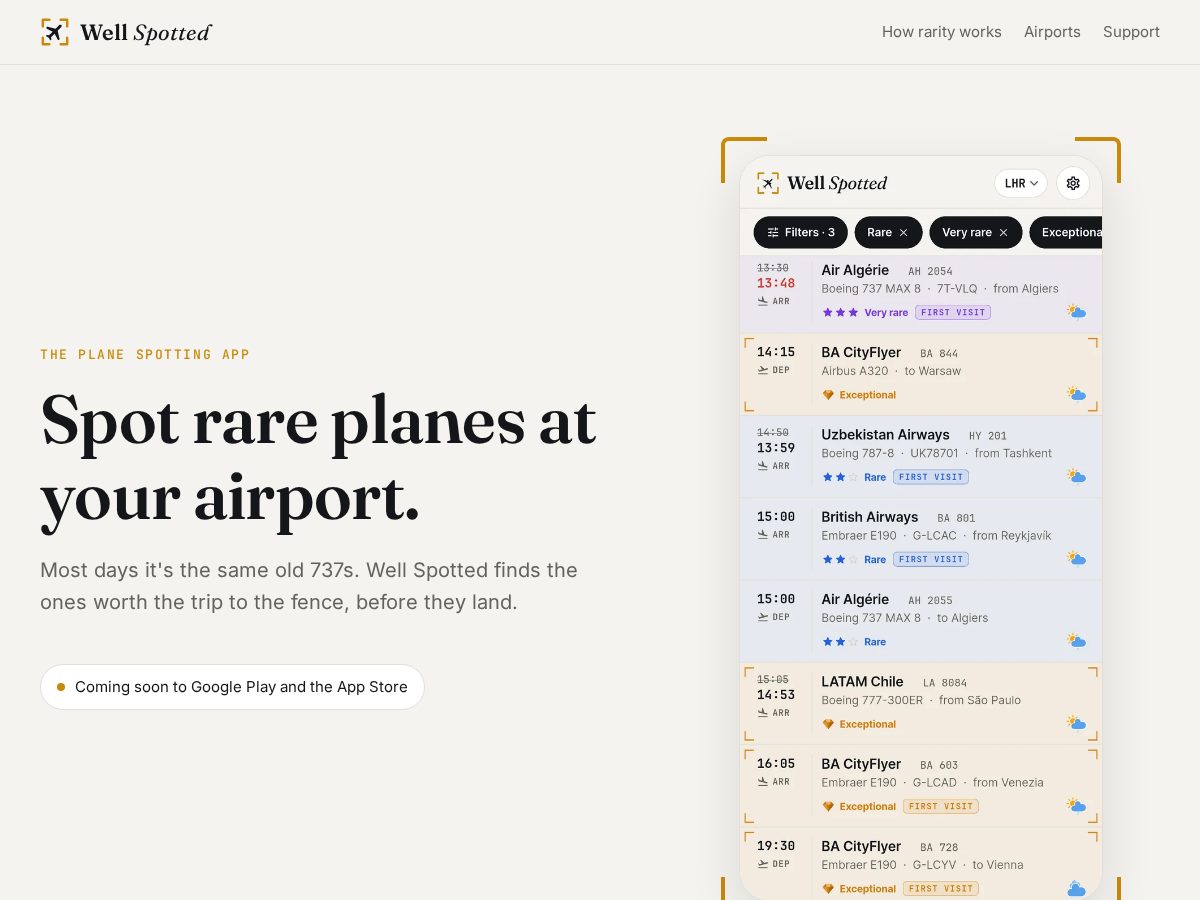This screenshot has width=1200, height=900.
Task: Click weather icon on BA 801 row
Action: (x=1076, y=558)
